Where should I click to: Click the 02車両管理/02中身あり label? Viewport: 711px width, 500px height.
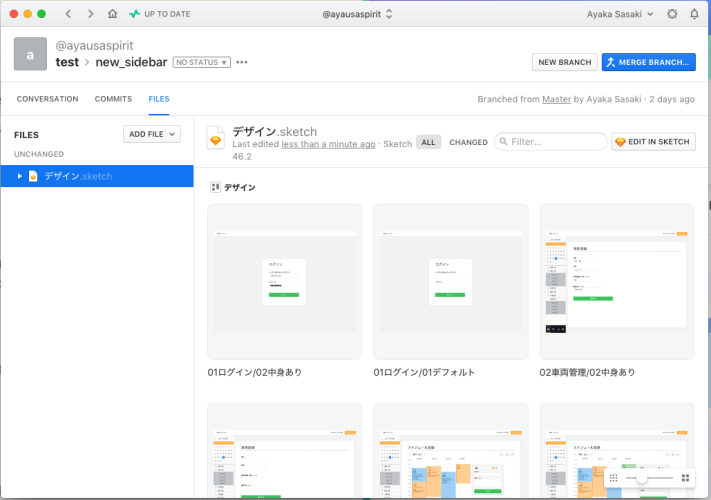point(587,373)
